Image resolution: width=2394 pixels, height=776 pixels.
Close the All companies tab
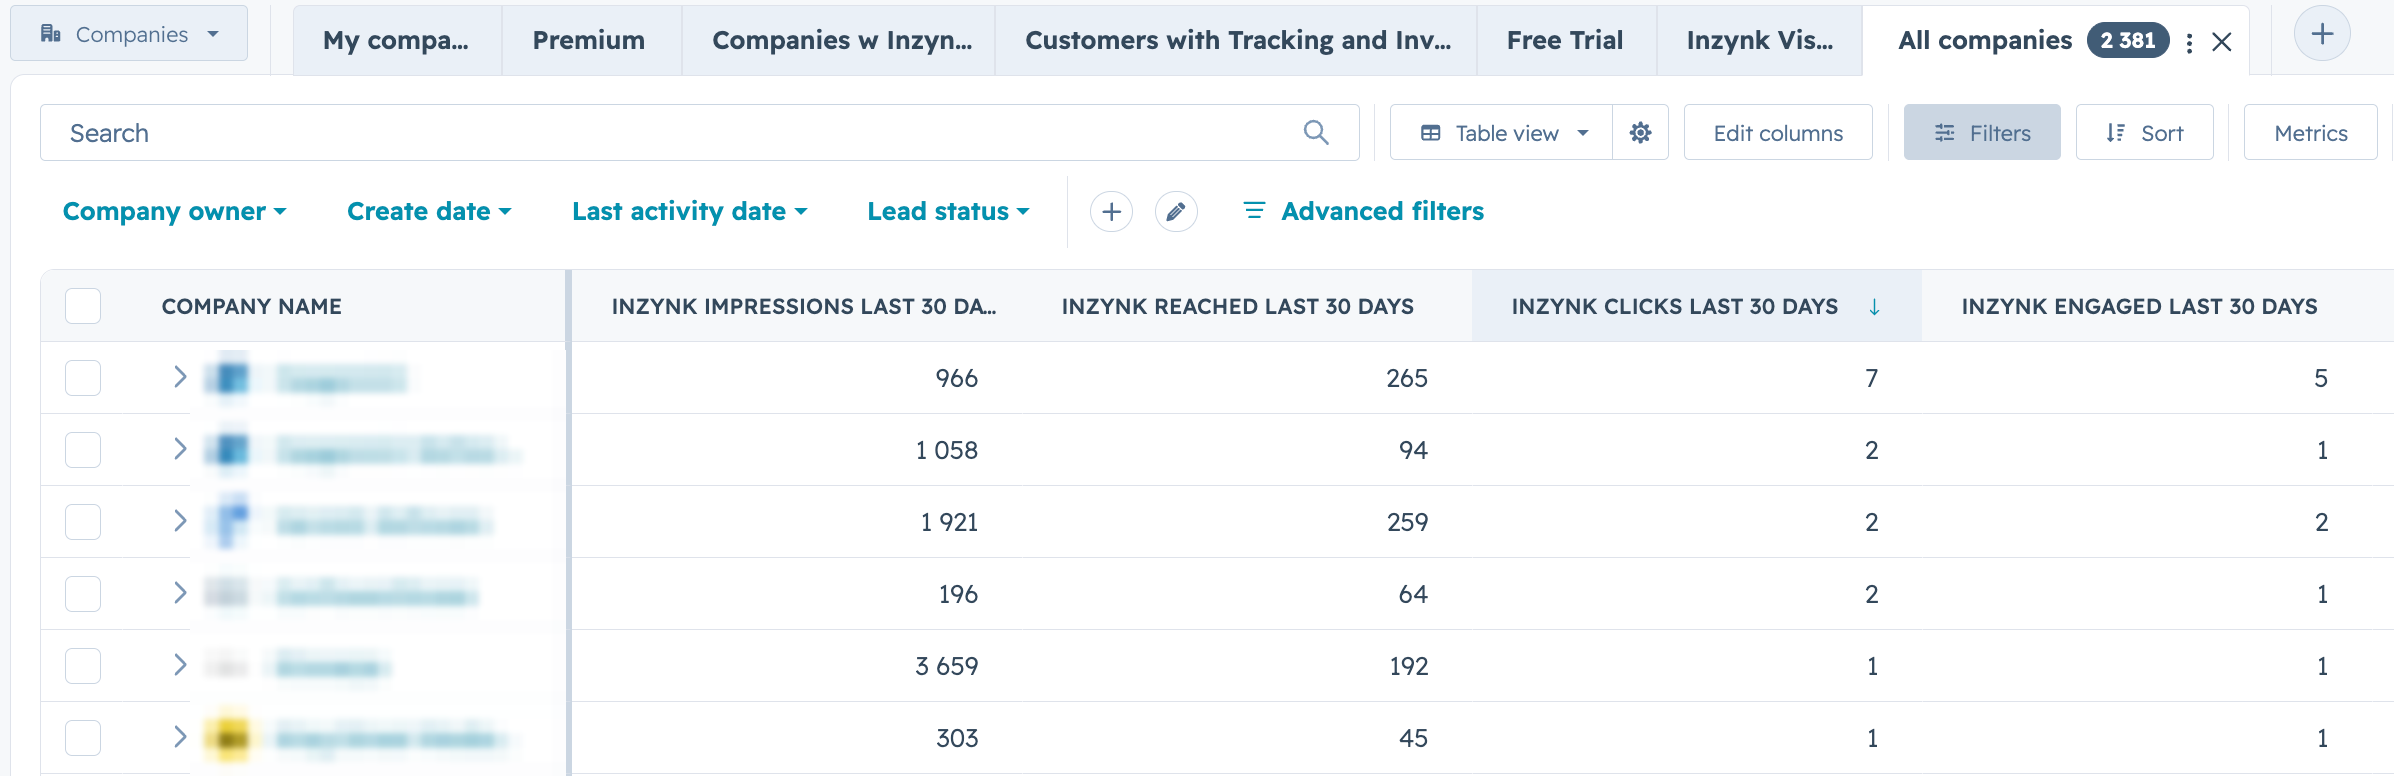click(x=2222, y=42)
